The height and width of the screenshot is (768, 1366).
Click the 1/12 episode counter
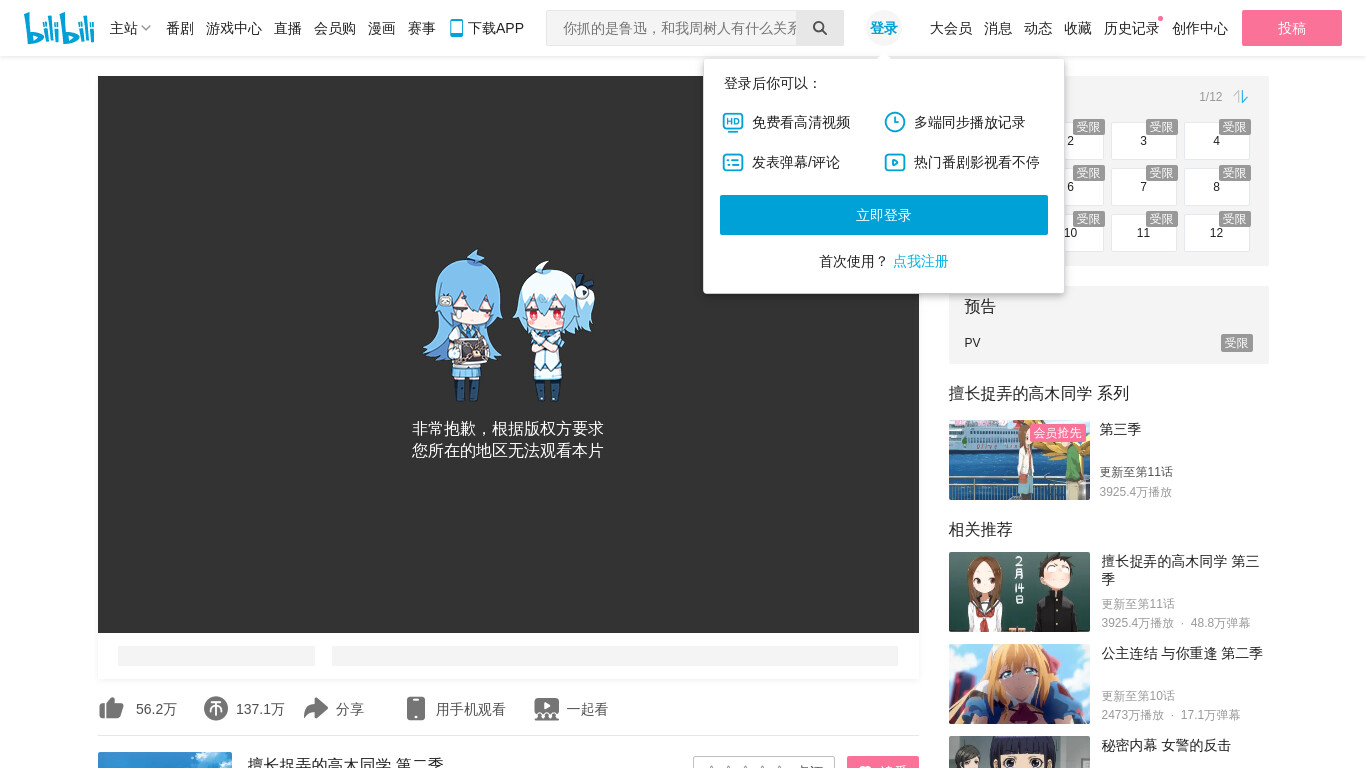[x=1210, y=97]
